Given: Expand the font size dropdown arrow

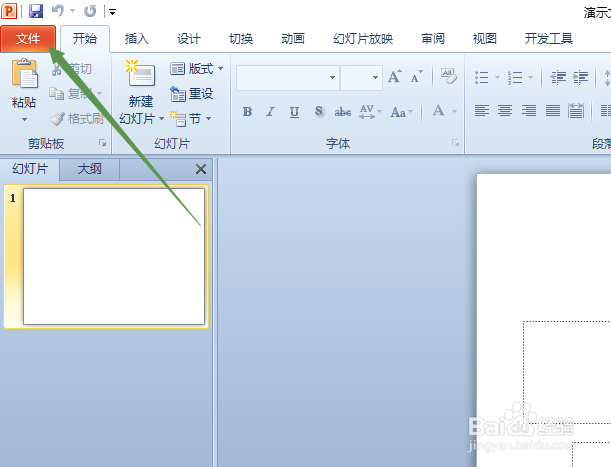Looking at the screenshot, I should click(x=375, y=78).
